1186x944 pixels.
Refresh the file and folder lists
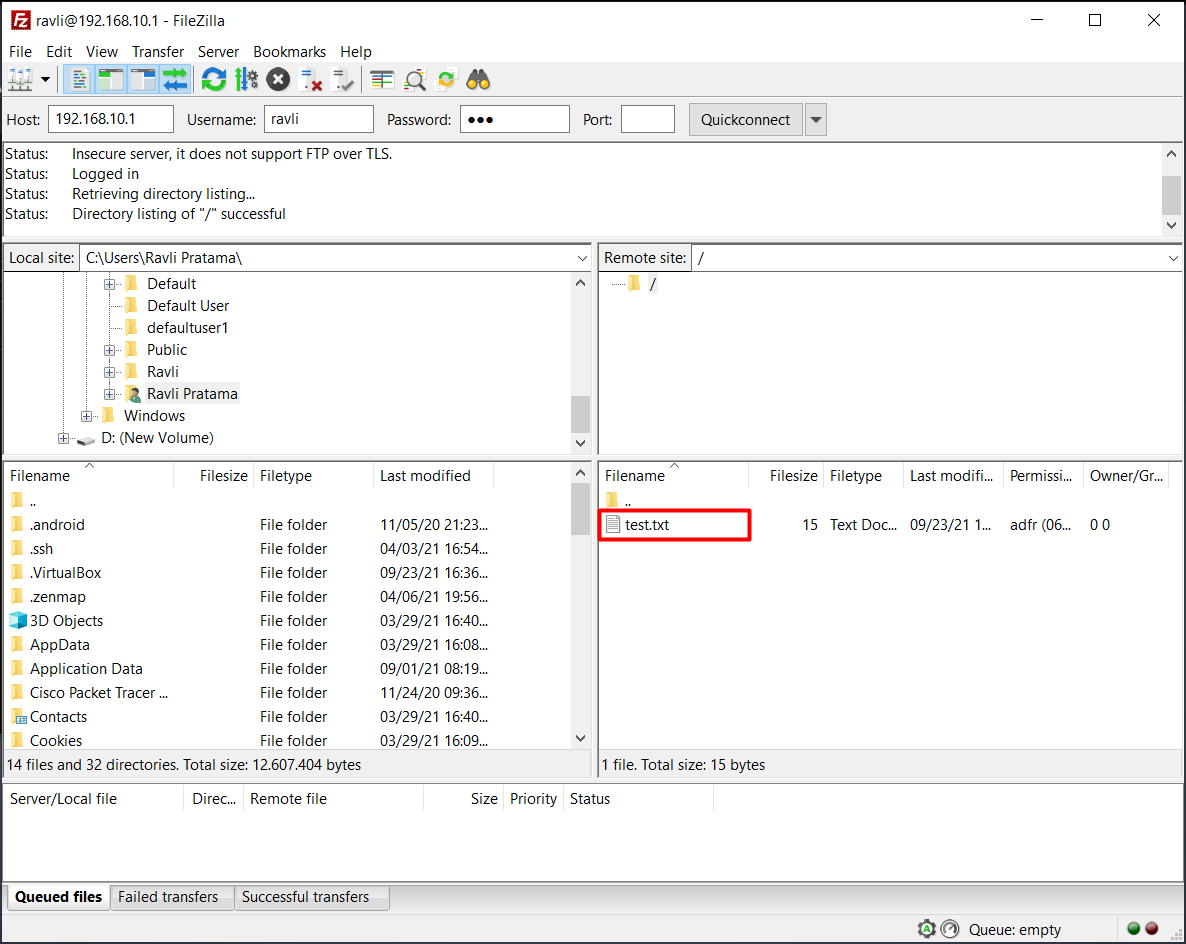point(214,80)
